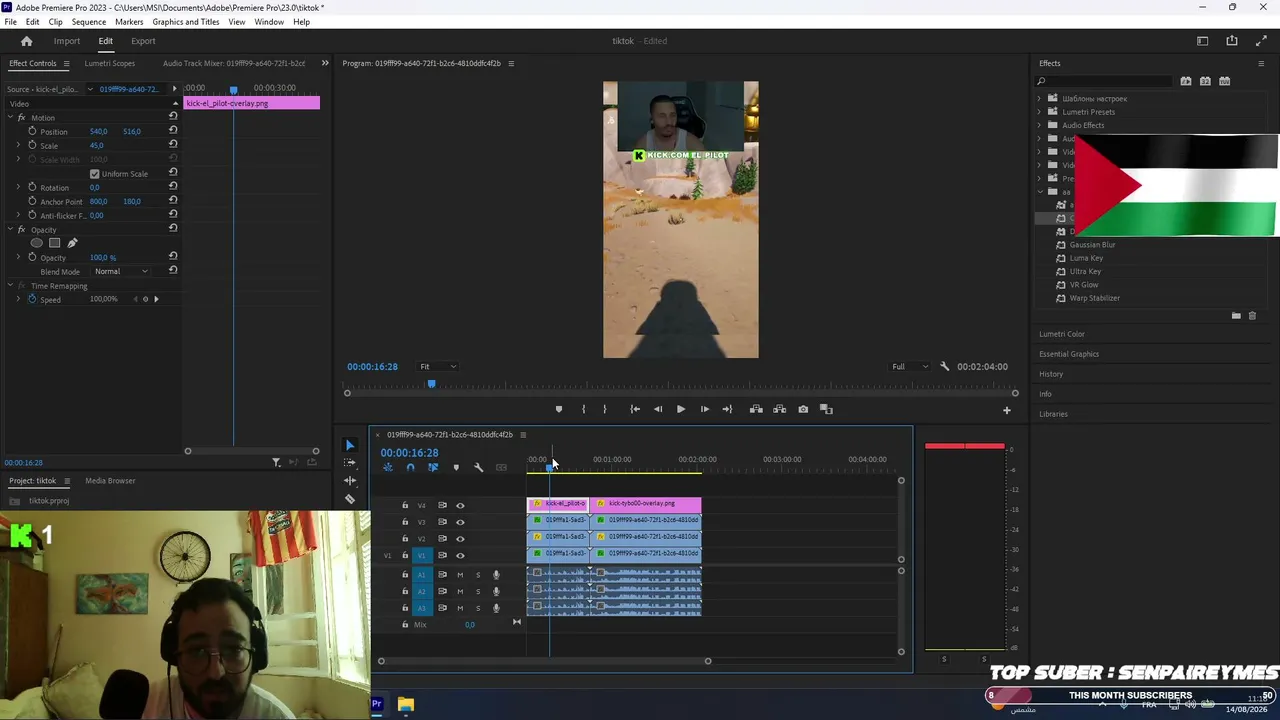Reset the Position parameter

click(x=173, y=131)
